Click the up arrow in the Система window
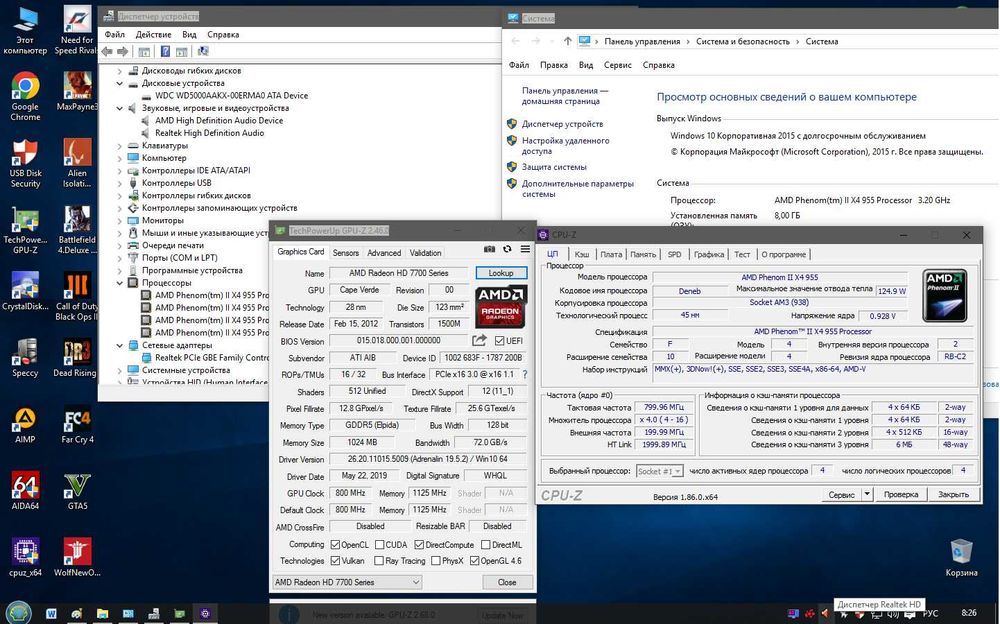The image size is (1000, 624). click(567, 41)
